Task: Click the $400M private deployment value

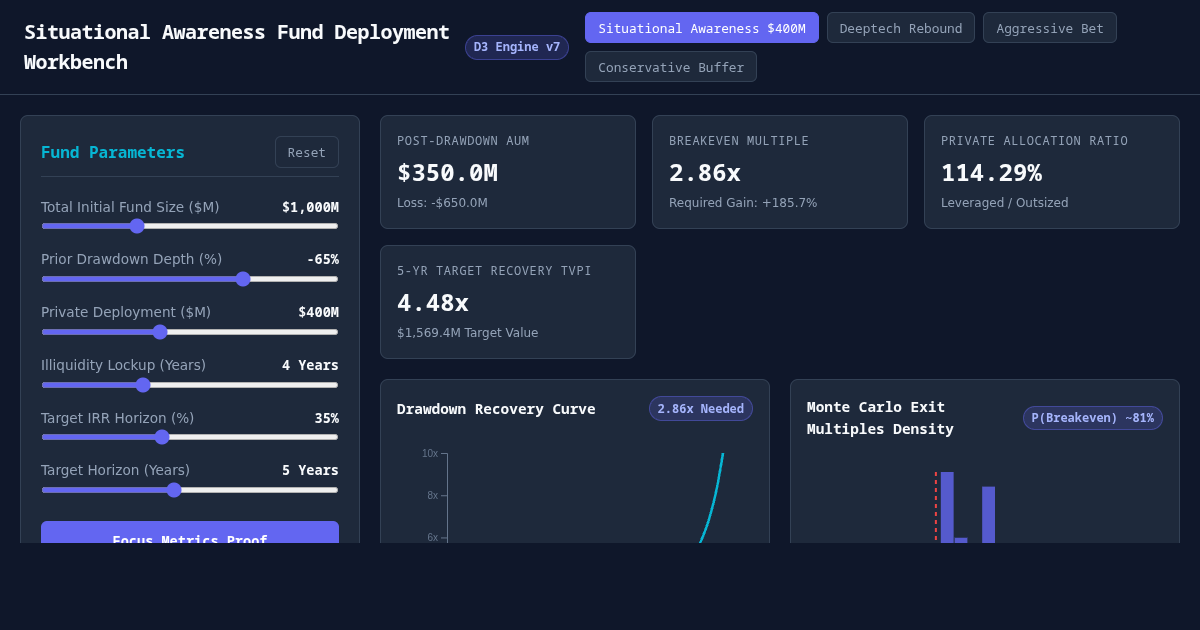Action: (x=318, y=312)
